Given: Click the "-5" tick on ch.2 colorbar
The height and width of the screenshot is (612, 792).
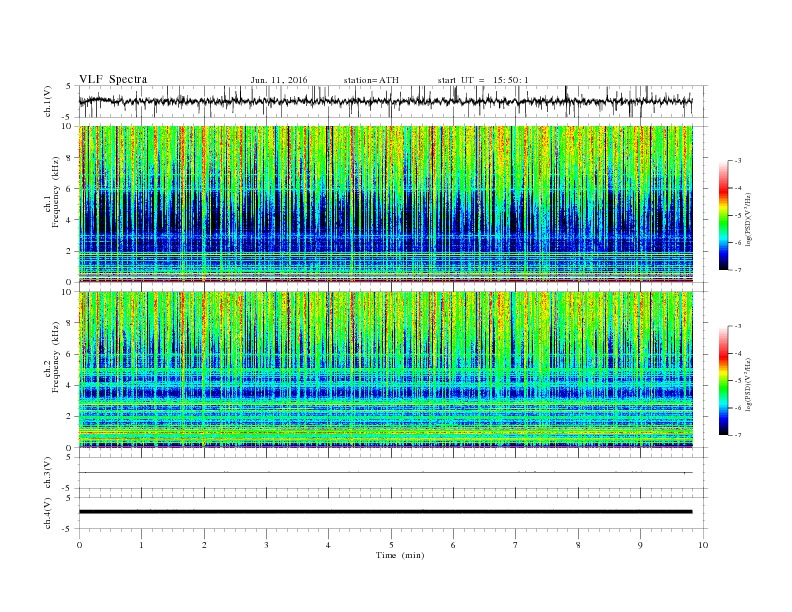Looking at the screenshot, I should pyautogui.click(x=738, y=381).
